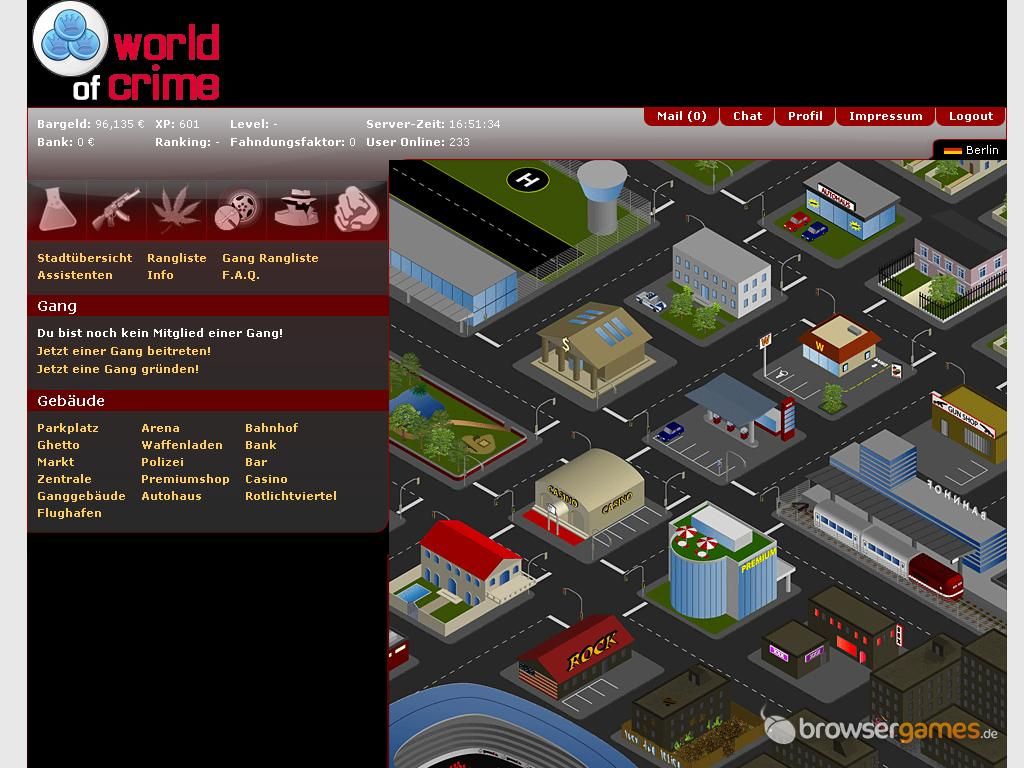Click 'Jetzt eine Gang gründen!'
The width and height of the screenshot is (1024, 768).
pyautogui.click(x=118, y=369)
